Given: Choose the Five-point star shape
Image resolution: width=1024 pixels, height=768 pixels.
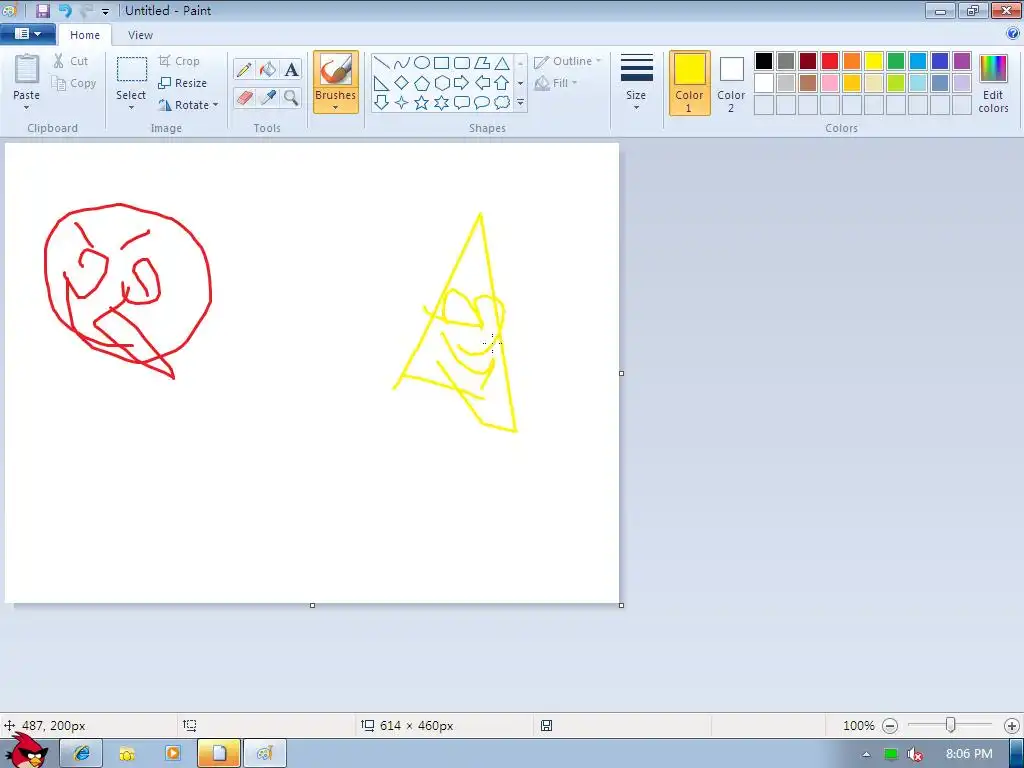Looking at the screenshot, I should (x=422, y=103).
